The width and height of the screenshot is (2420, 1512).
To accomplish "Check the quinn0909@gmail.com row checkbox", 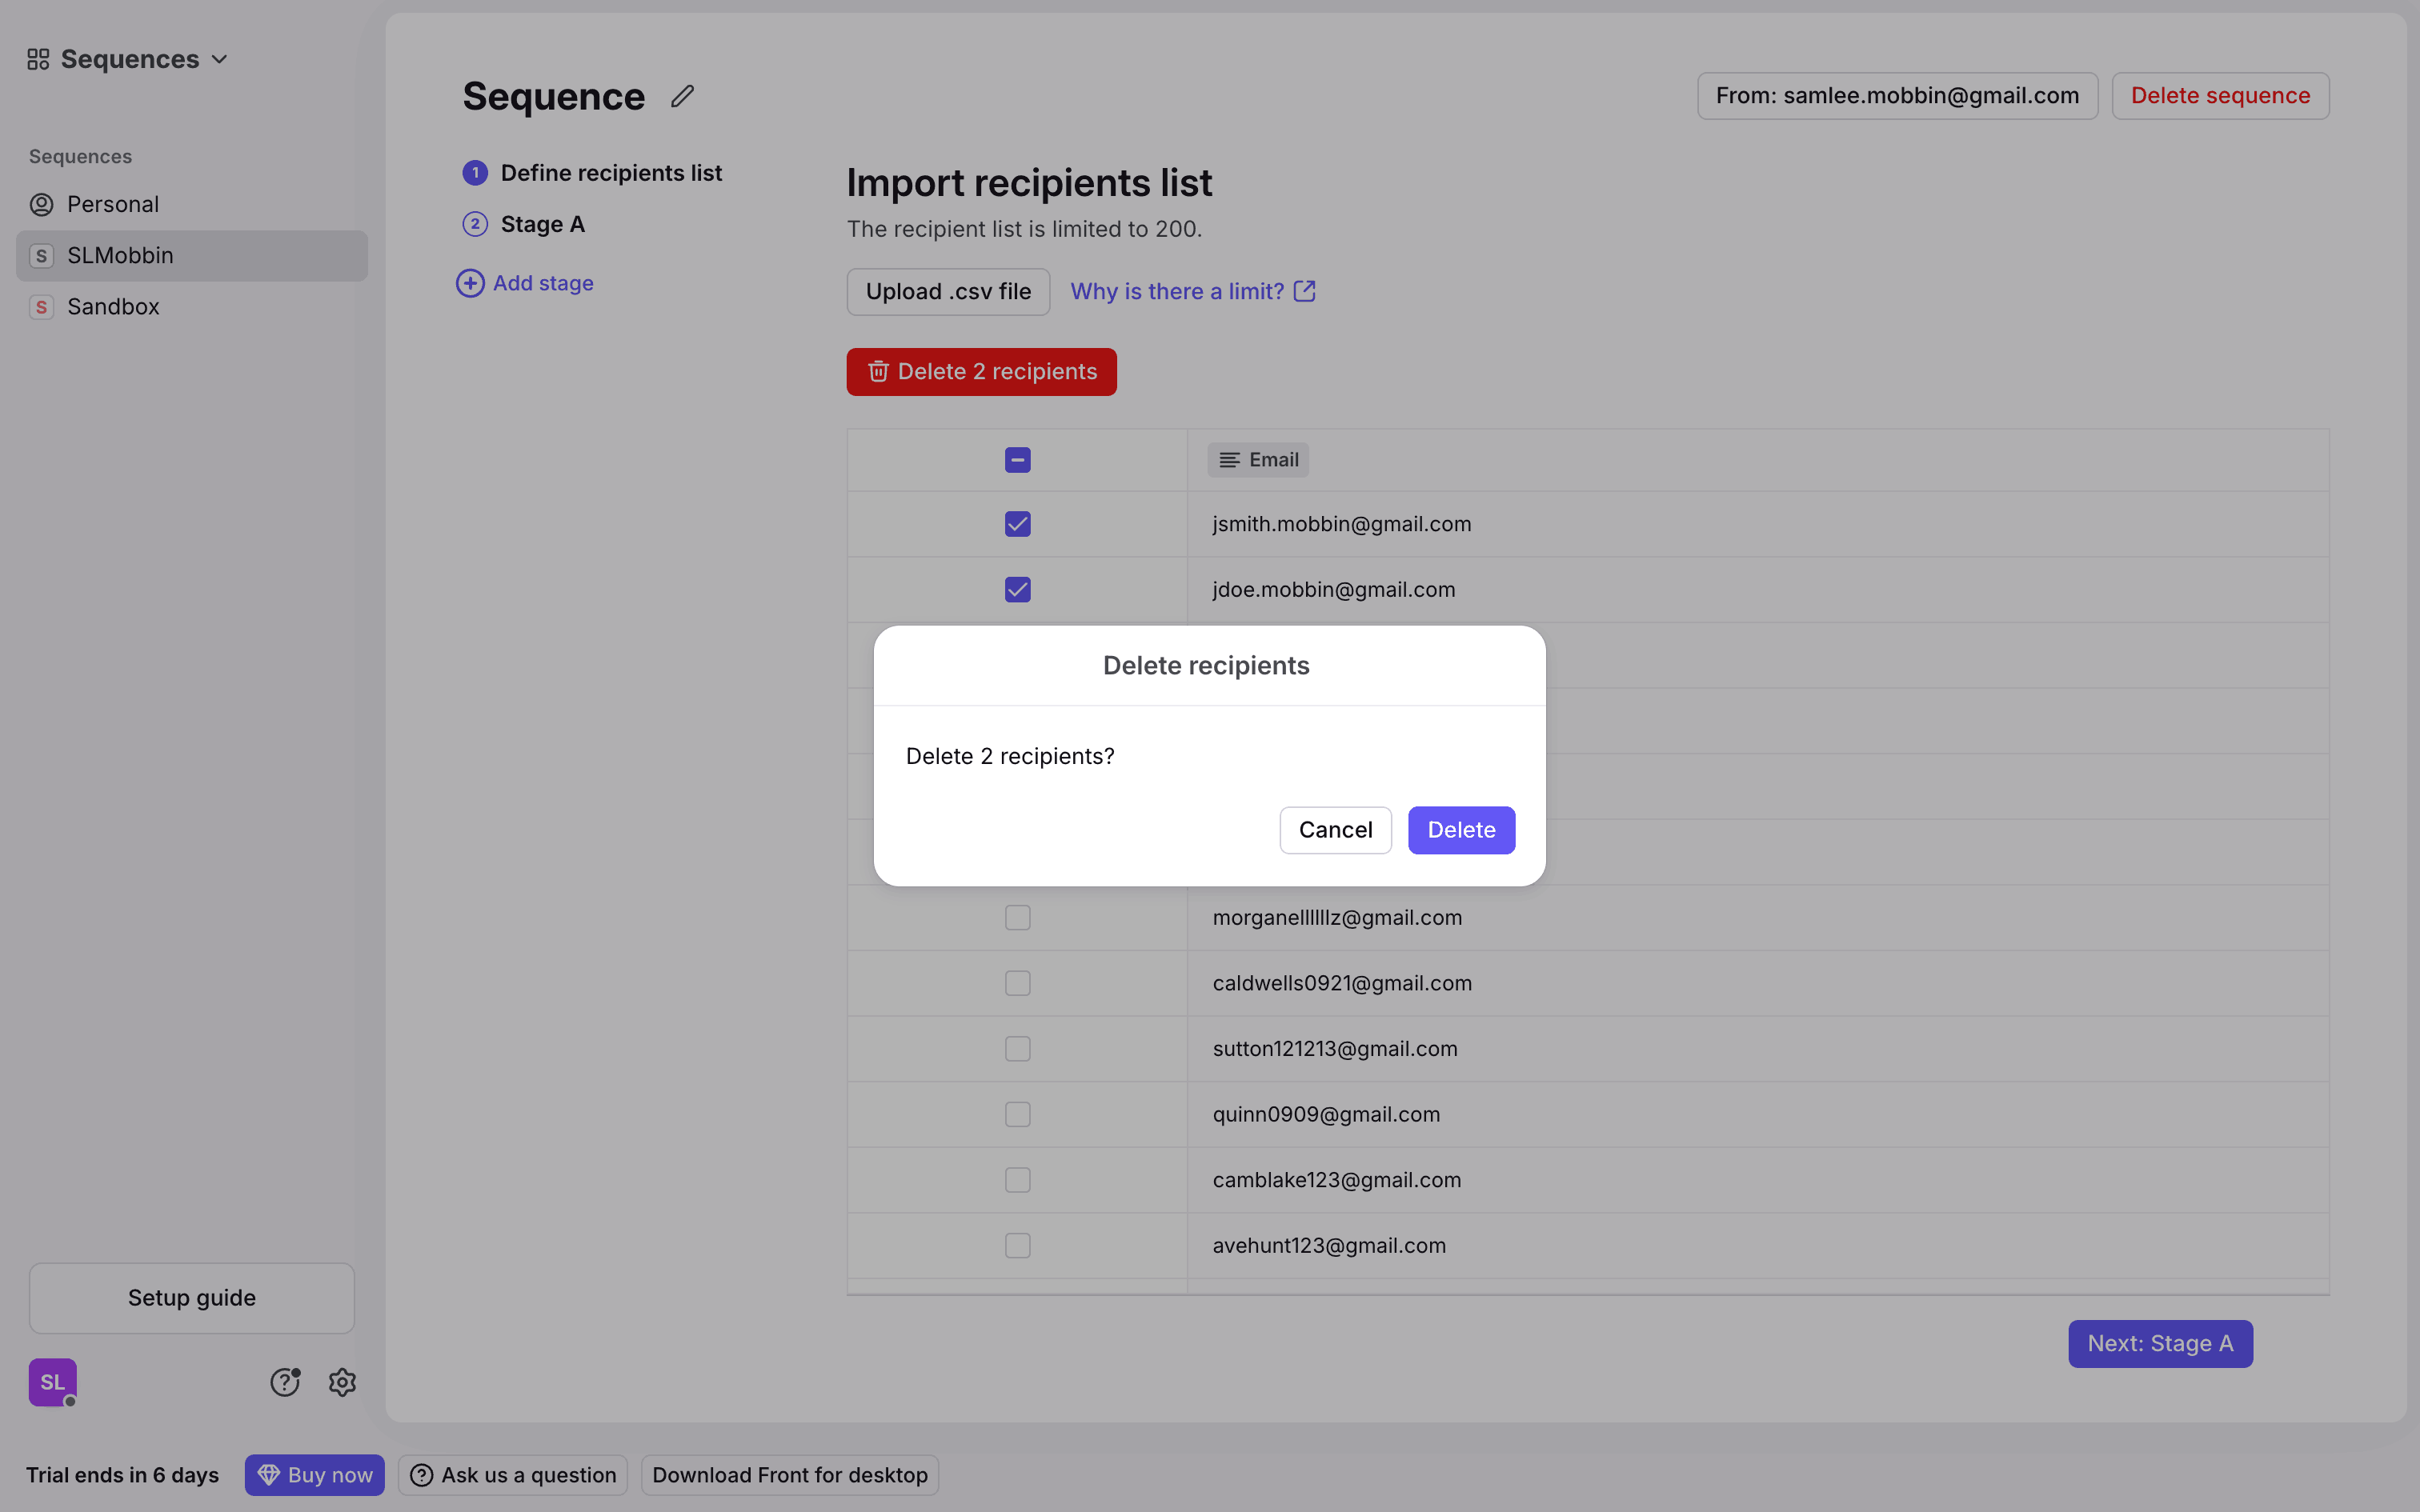I will (1017, 1114).
